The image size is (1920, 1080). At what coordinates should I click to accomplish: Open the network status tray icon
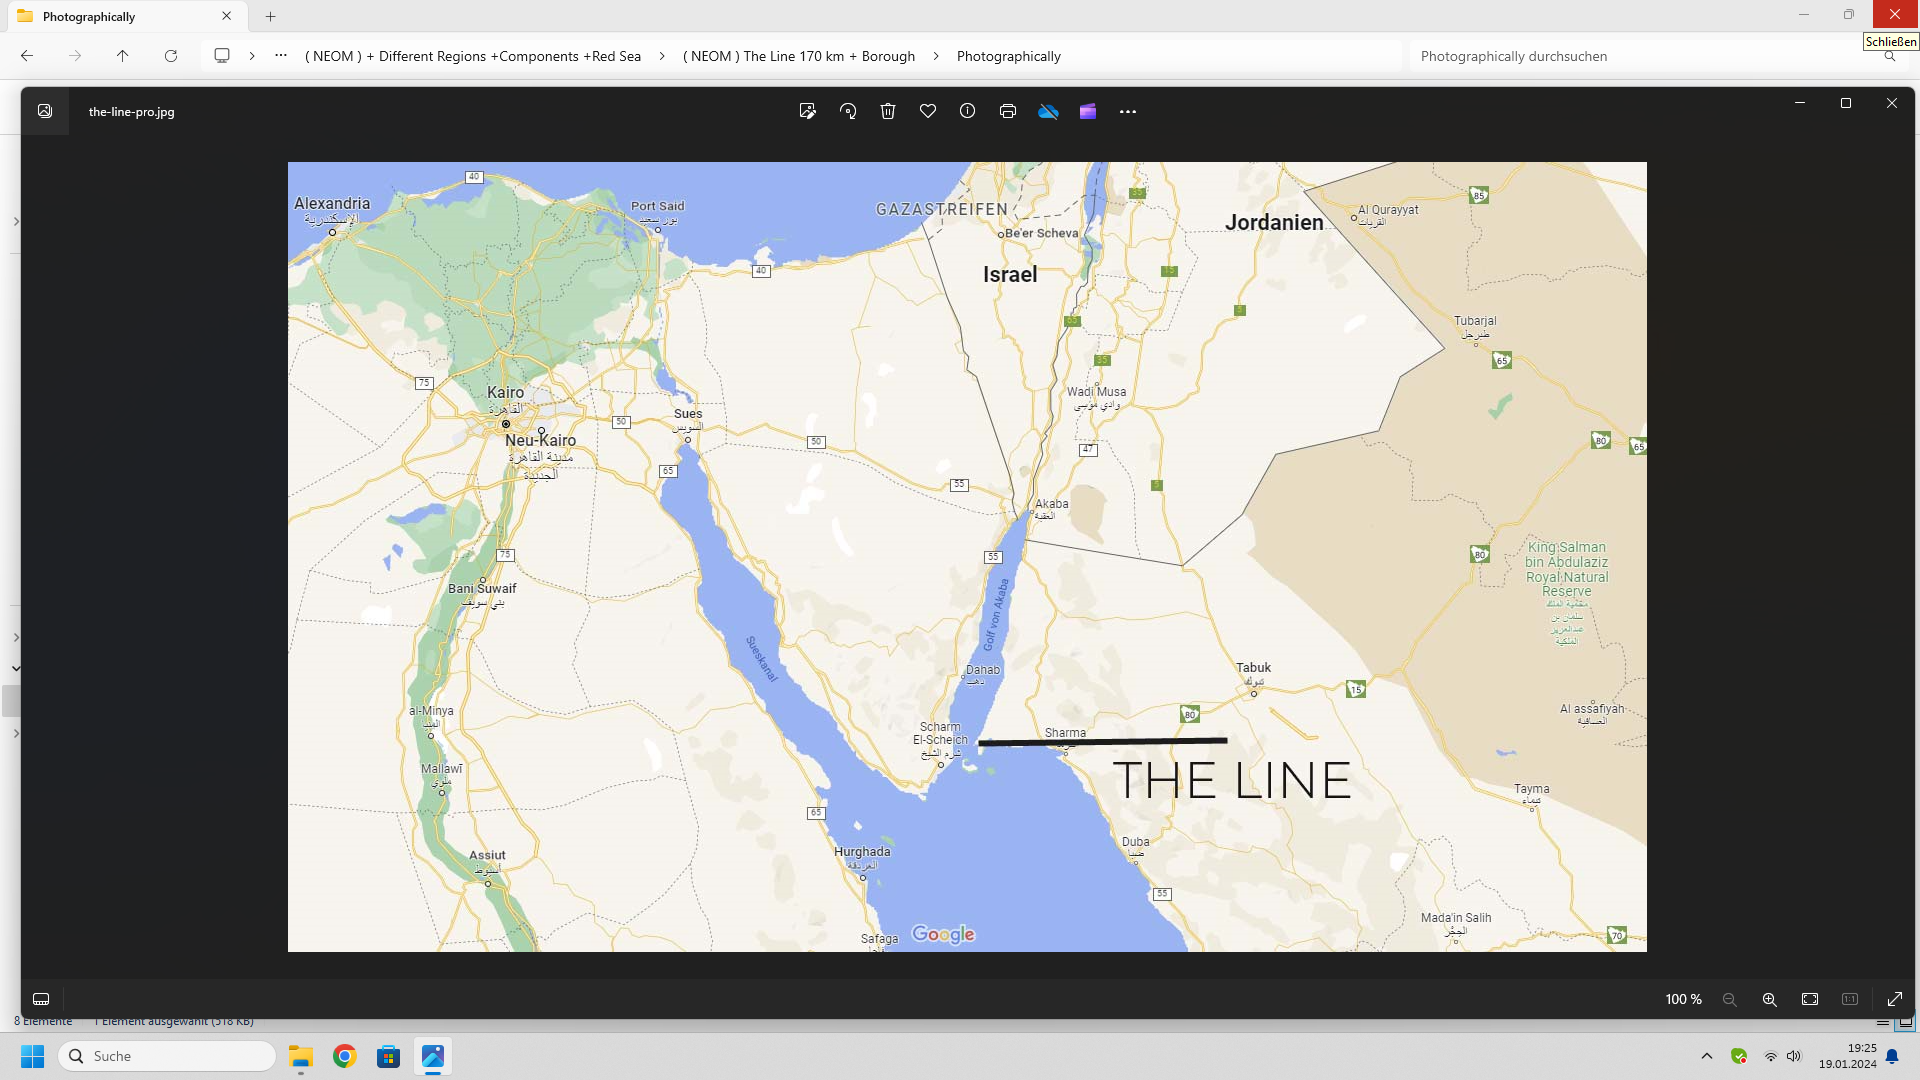tap(1771, 1056)
